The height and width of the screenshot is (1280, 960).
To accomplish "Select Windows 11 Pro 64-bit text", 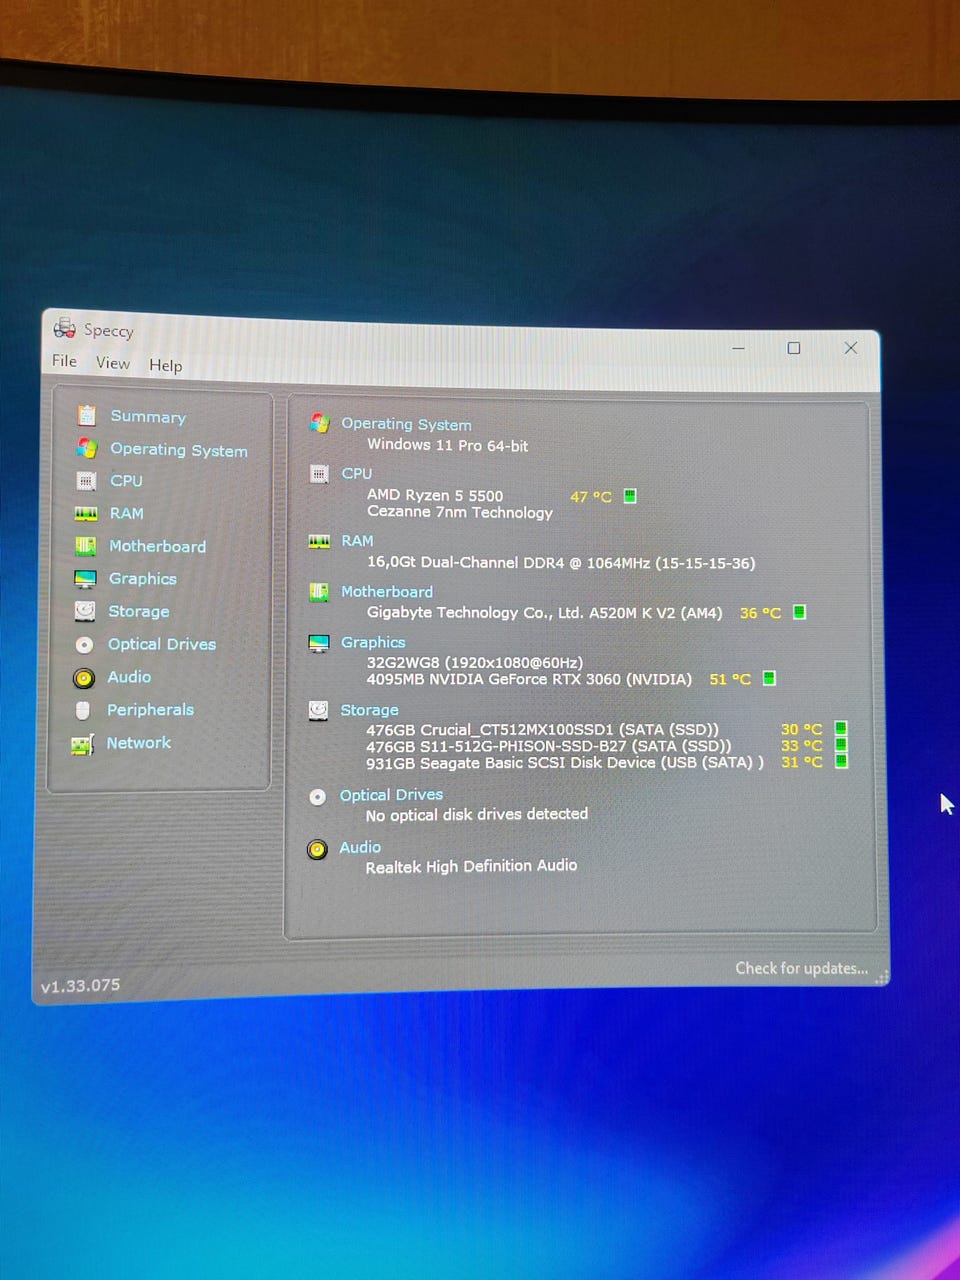I will coord(447,445).
